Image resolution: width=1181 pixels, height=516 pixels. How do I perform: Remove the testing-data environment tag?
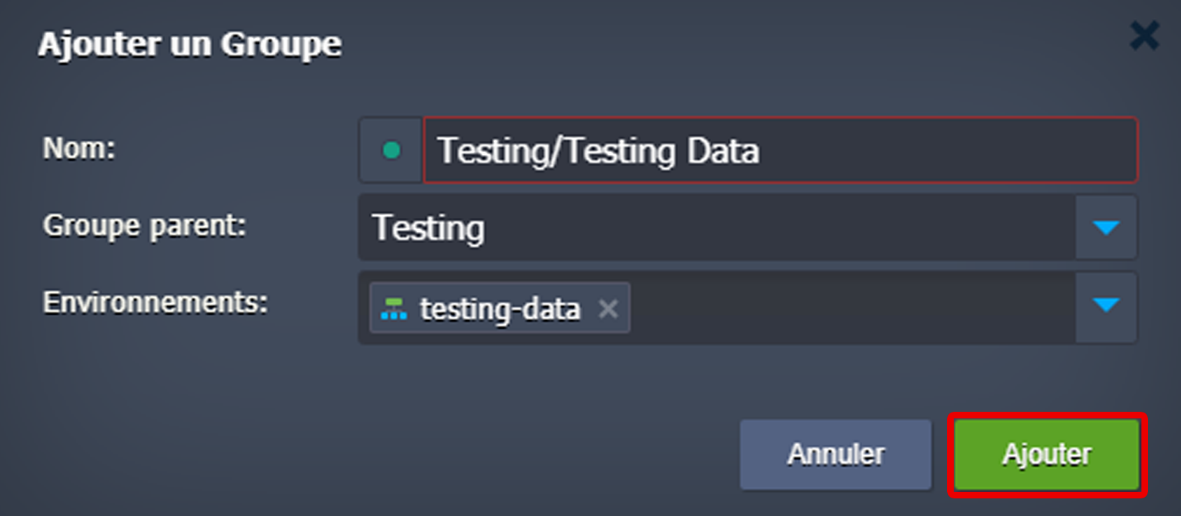607,309
